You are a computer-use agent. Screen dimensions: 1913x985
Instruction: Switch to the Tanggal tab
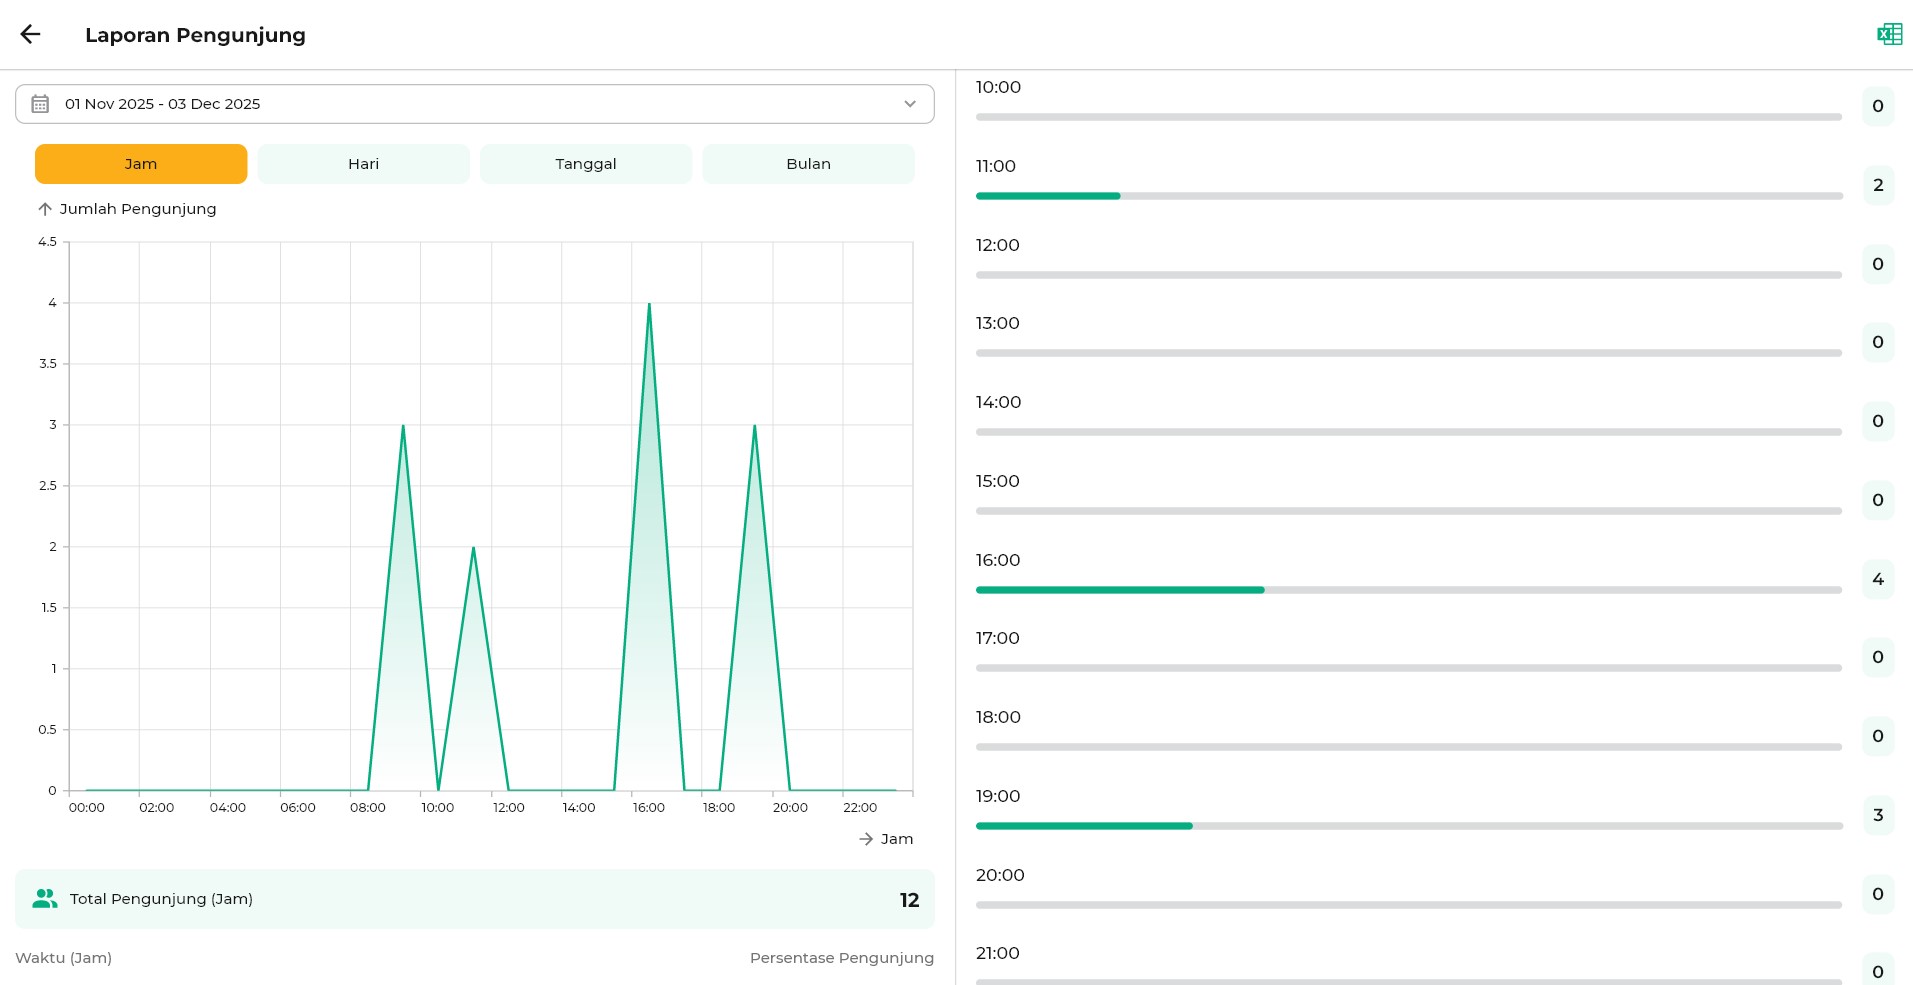586,164
